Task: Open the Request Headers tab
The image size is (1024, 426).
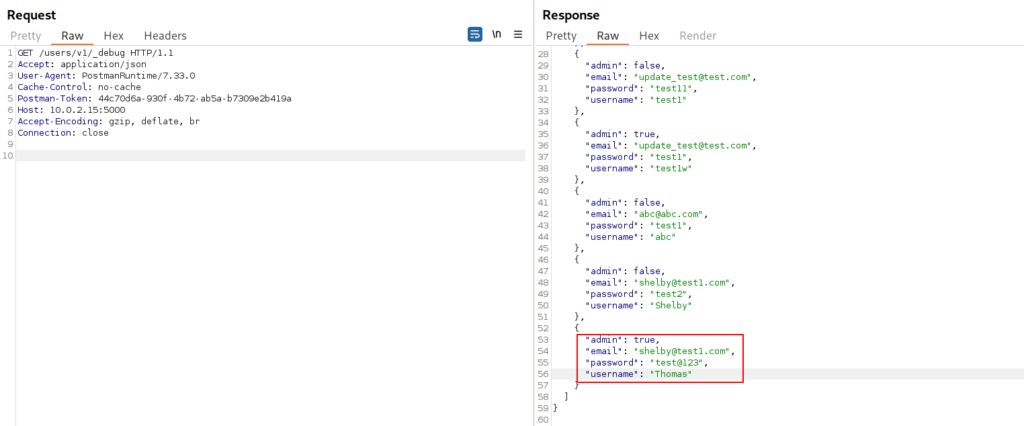Action: (165, 36)
